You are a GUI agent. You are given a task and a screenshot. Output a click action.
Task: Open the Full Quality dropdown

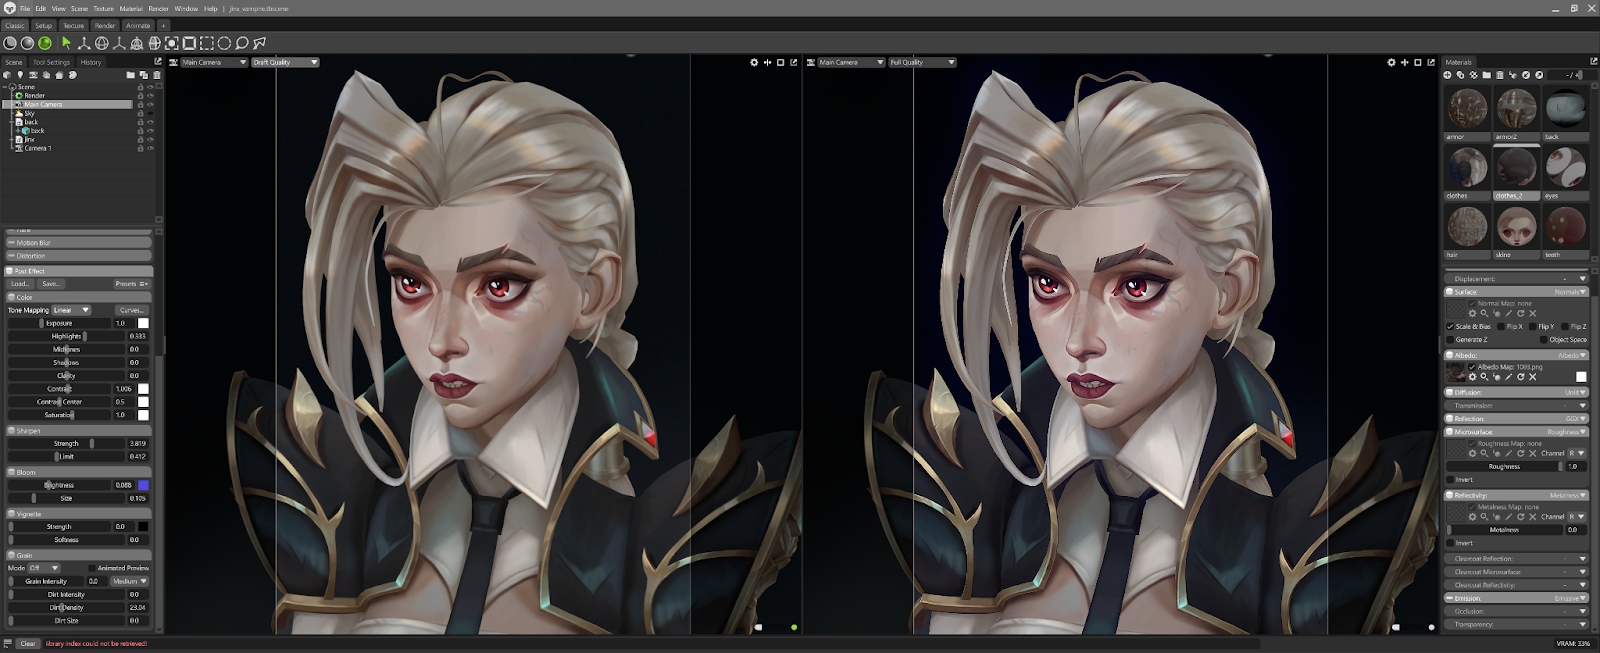coord(922,62)
